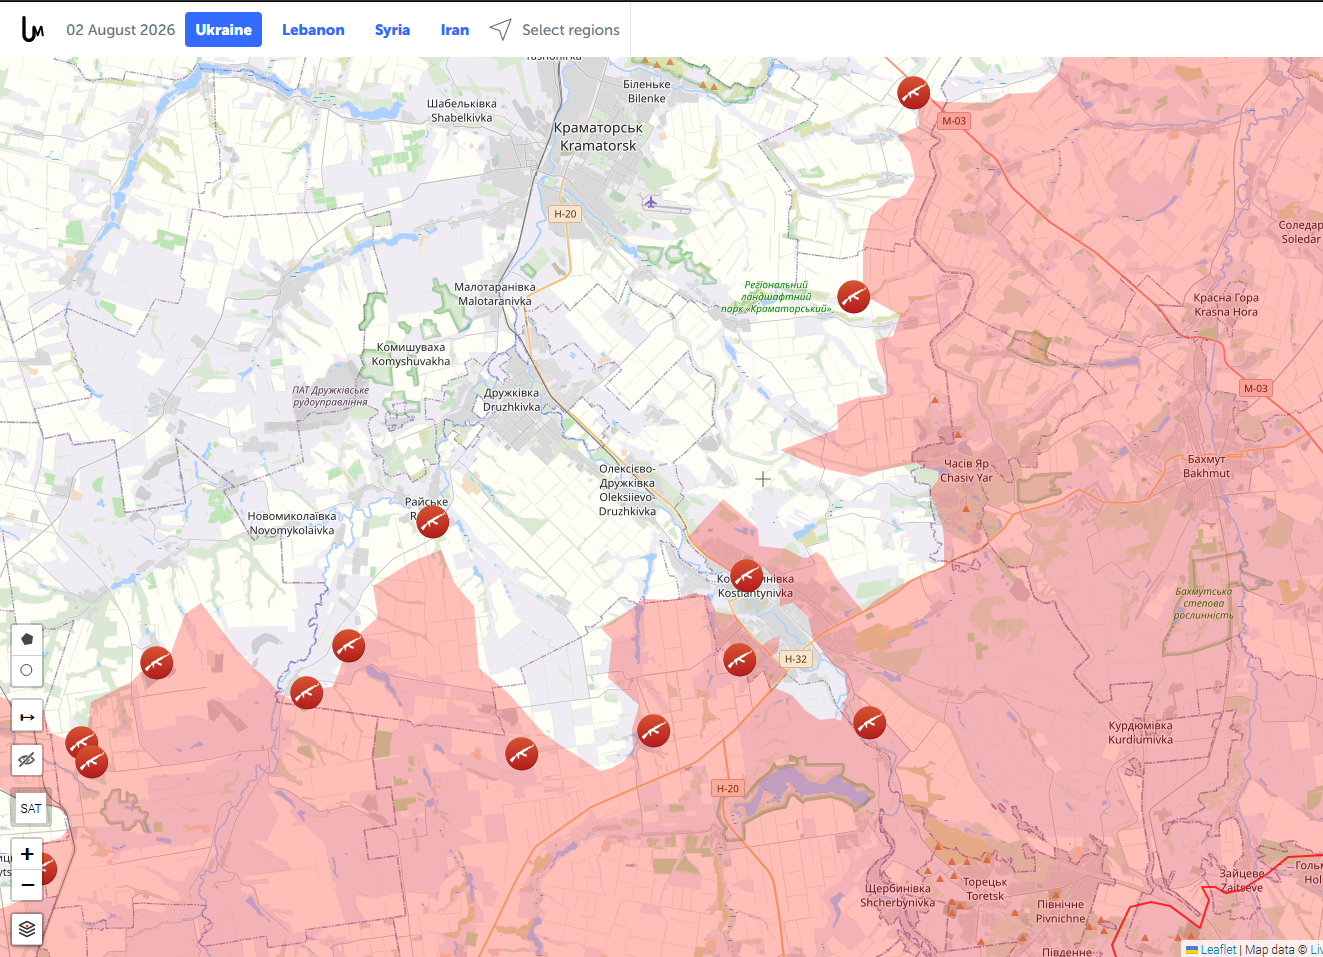The image size is (1323, 957).
Task: Open the topmost gun marker above M-03 shield
Action: pyautogui.click(x=913, y=92)
